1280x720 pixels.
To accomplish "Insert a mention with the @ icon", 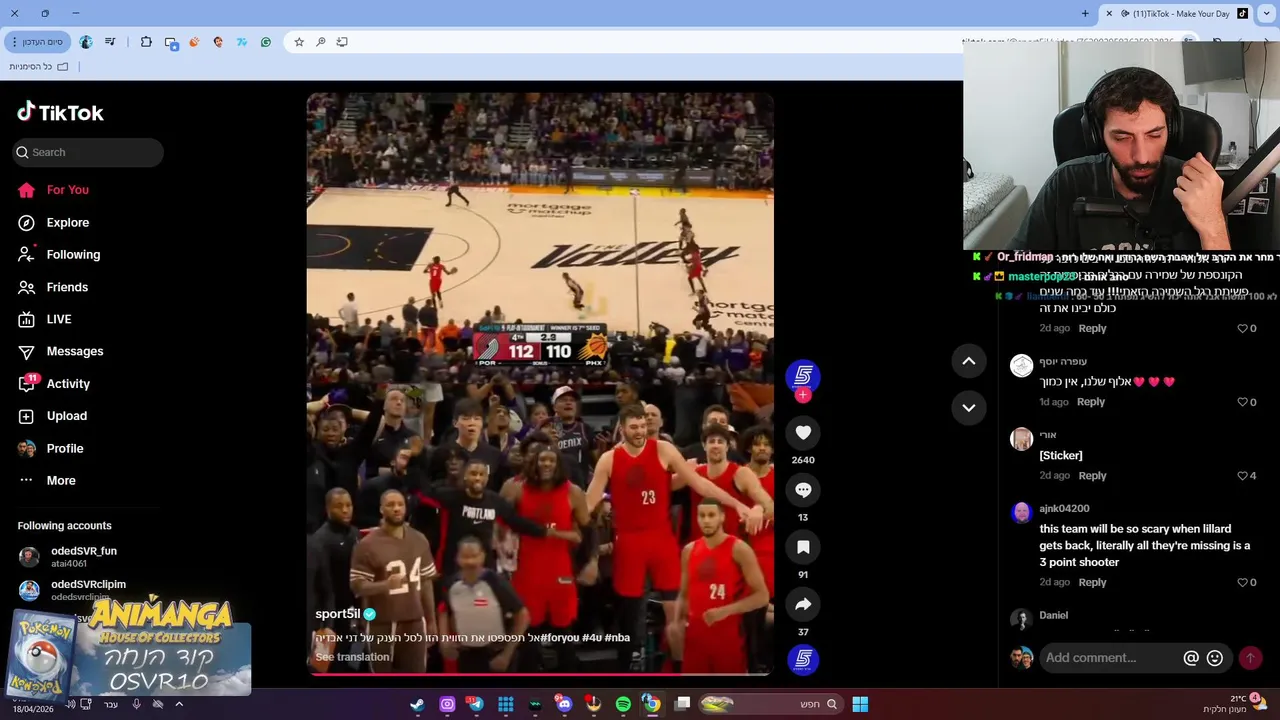I will [x=1191, y=658].
